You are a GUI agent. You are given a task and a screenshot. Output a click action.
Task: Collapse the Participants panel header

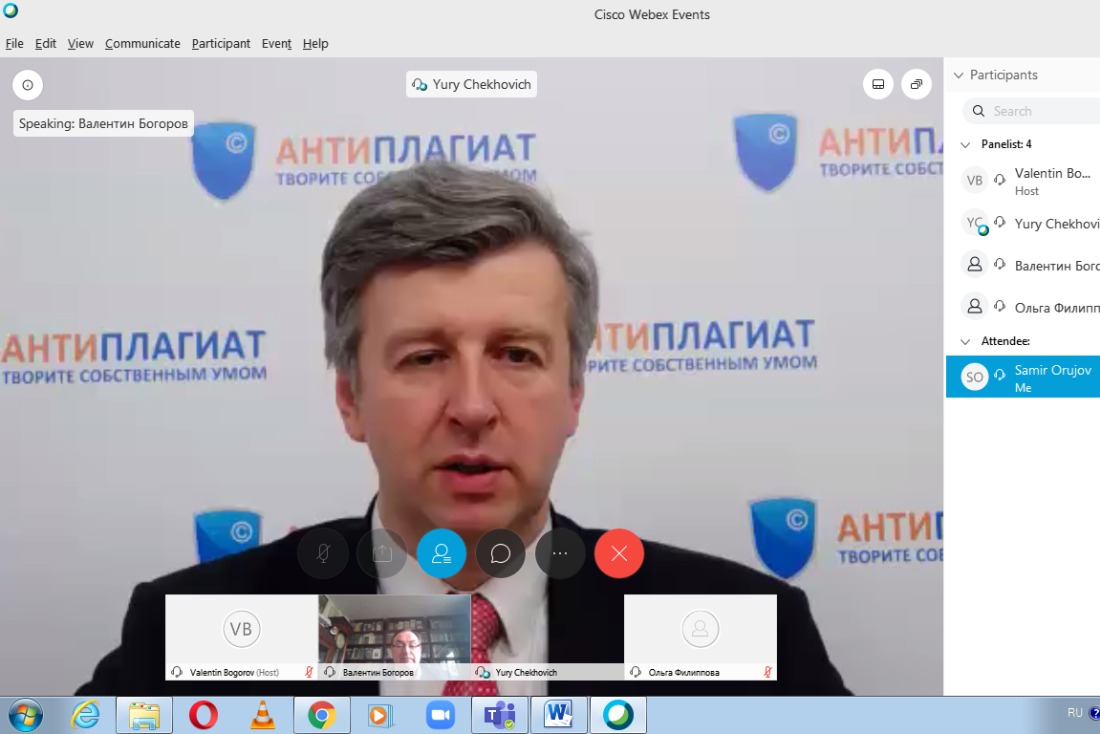(x=959, y=75)
